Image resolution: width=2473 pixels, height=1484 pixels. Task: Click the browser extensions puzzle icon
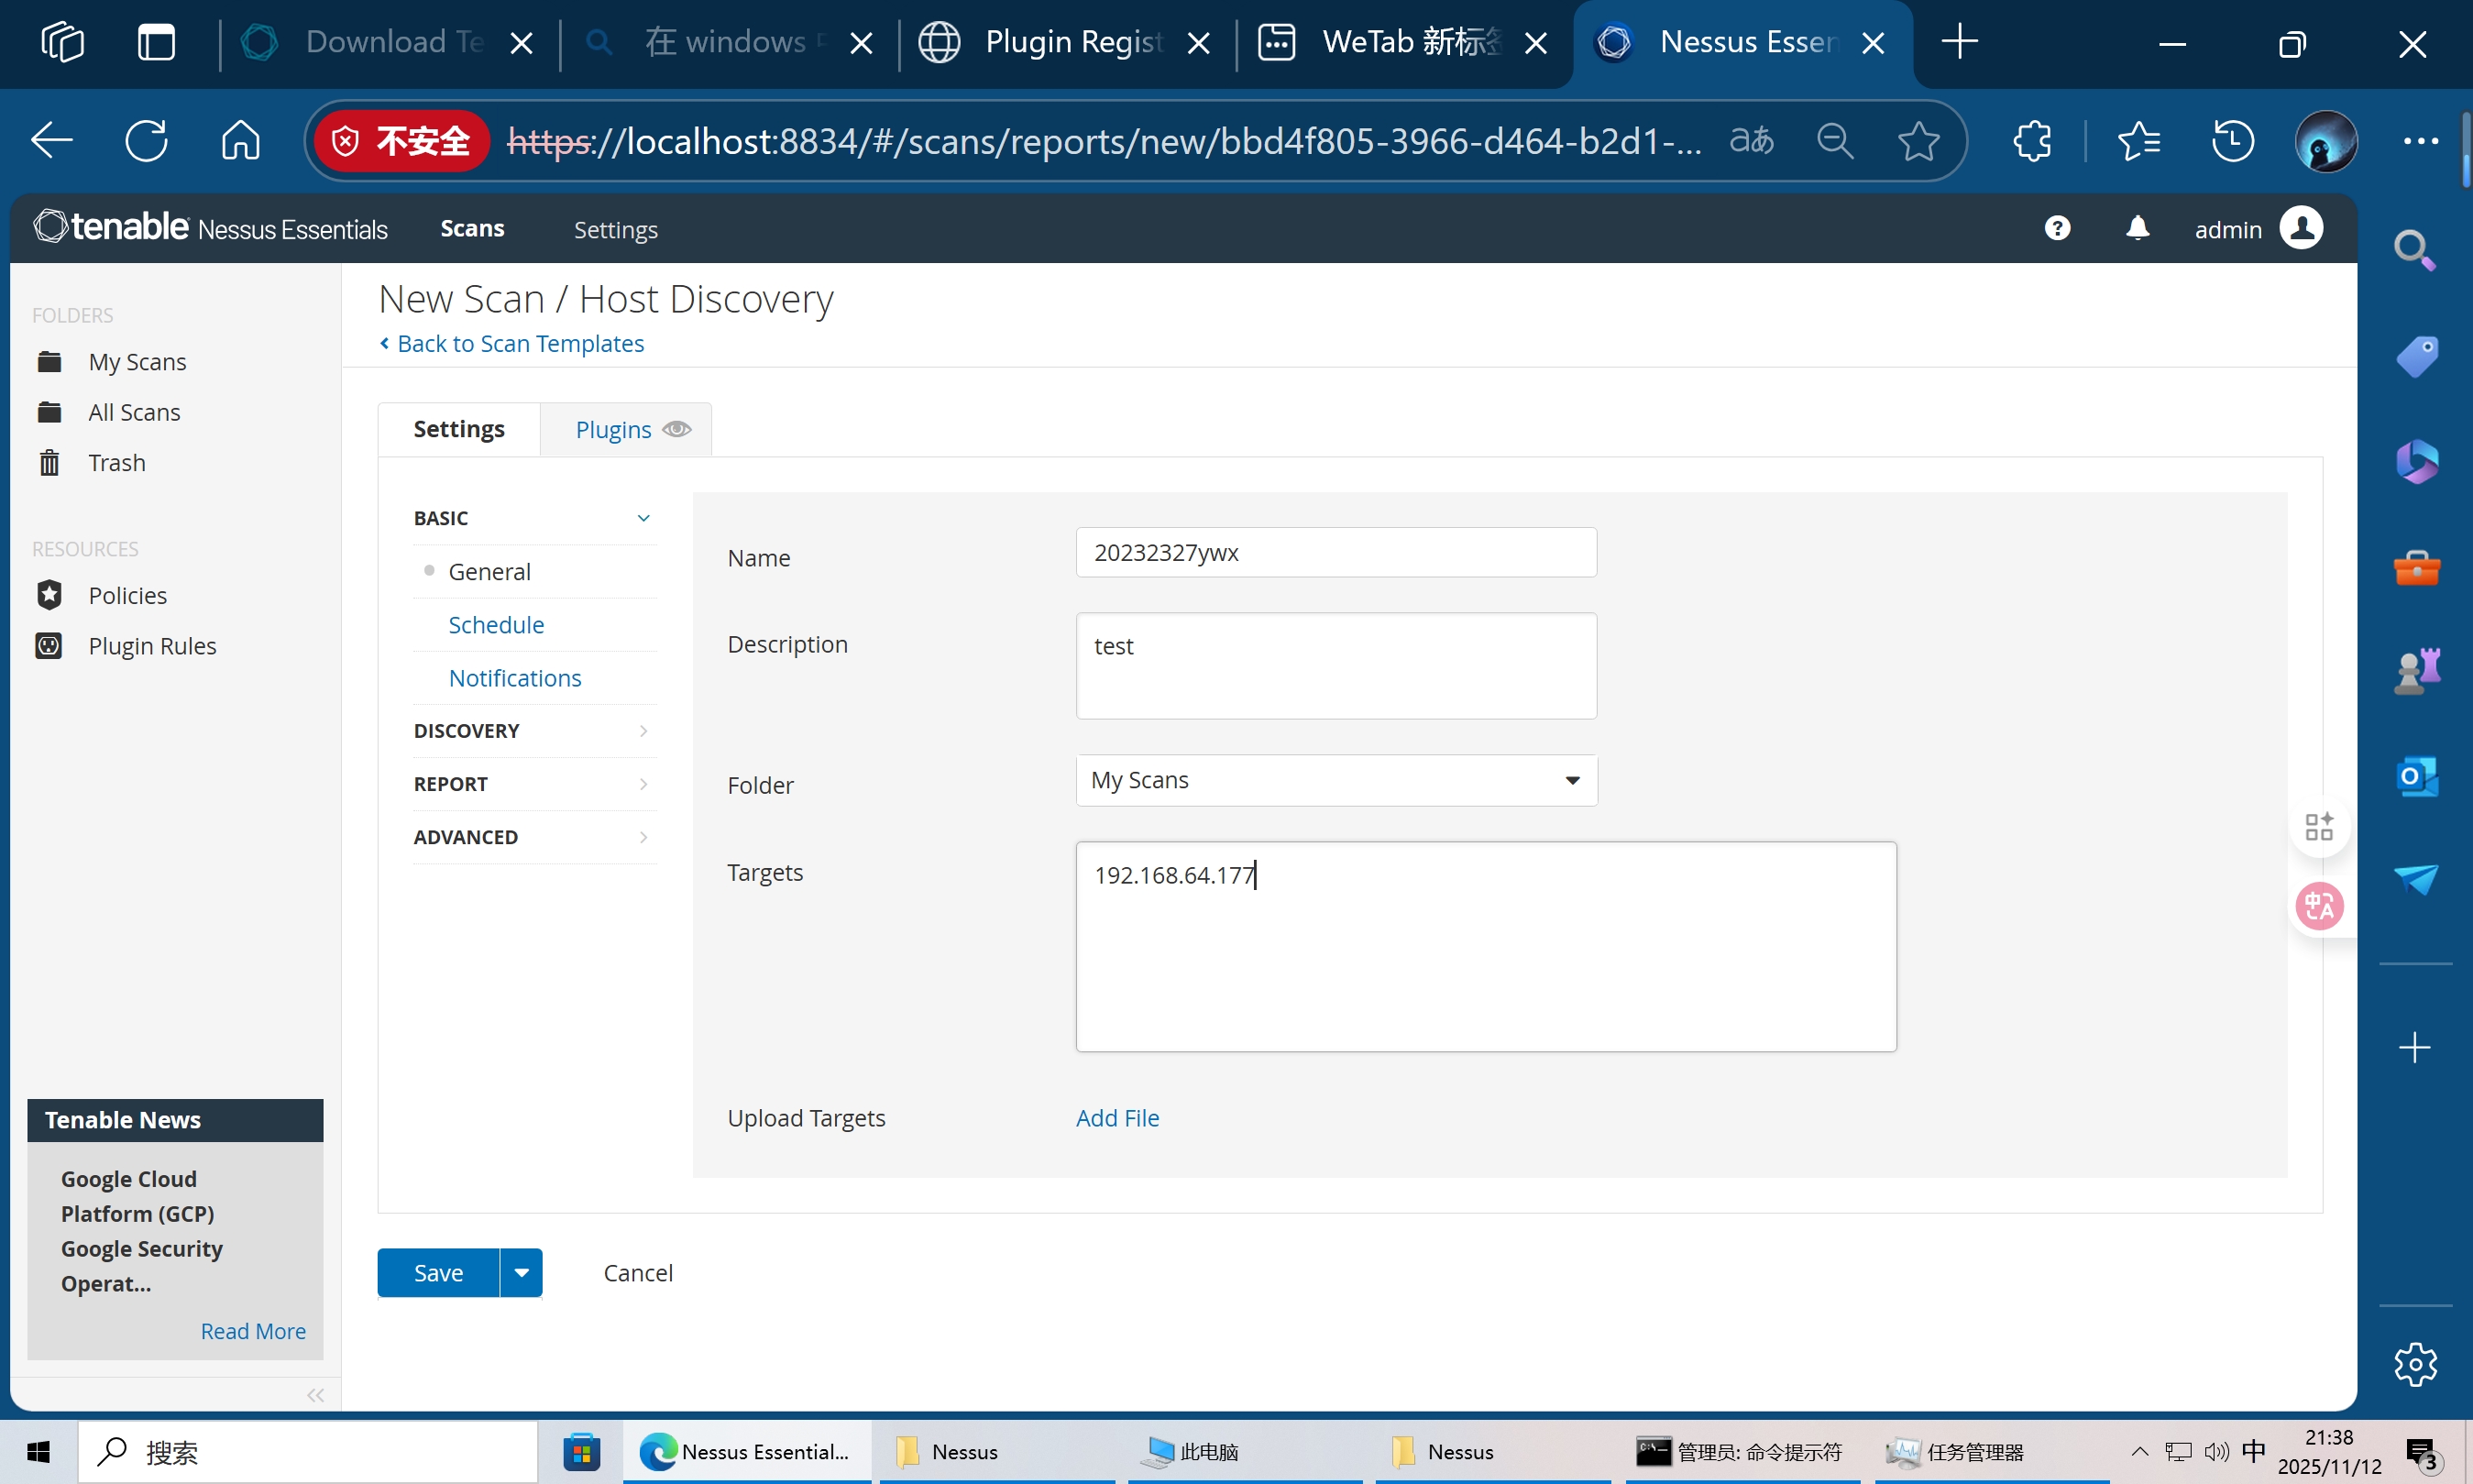[2031, 141]
